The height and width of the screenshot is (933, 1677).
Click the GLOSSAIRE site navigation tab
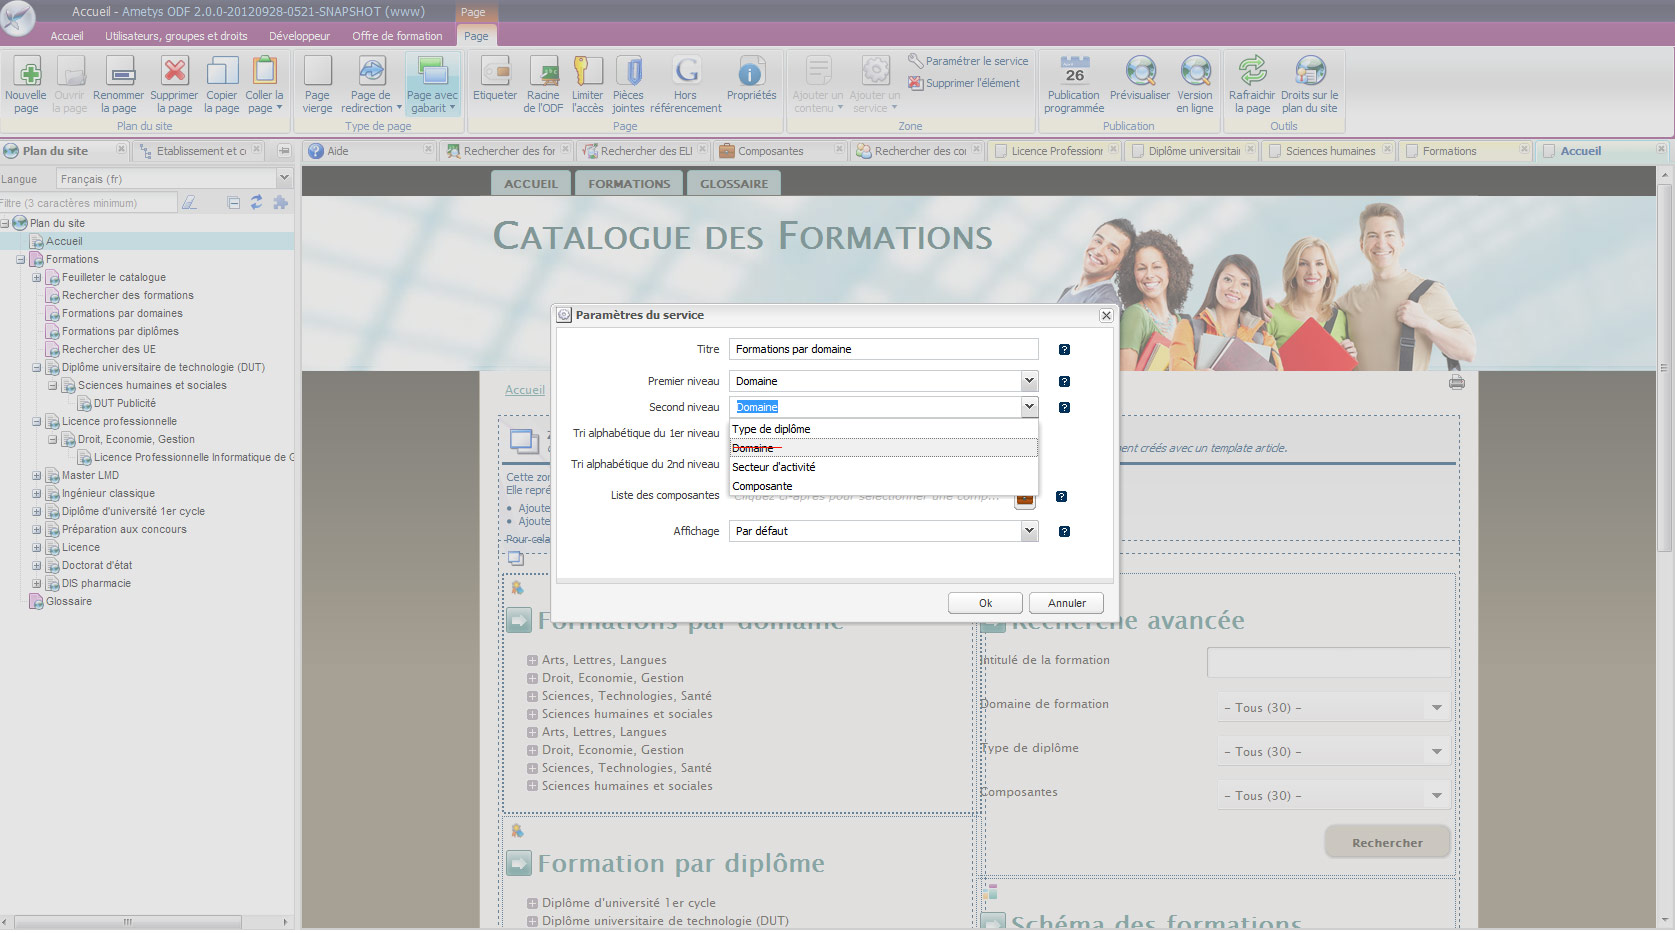coord(734,184)
